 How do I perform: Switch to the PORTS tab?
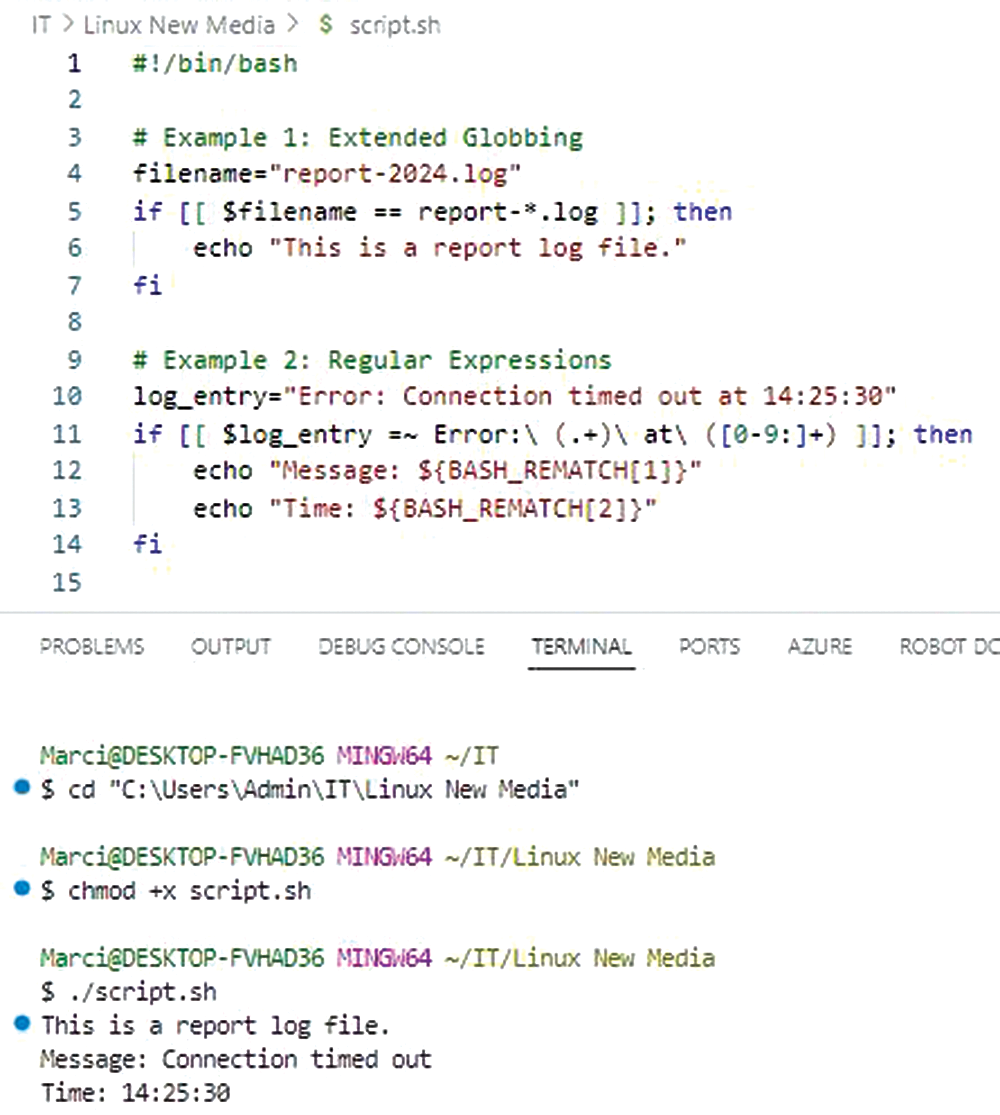(709, 646)
